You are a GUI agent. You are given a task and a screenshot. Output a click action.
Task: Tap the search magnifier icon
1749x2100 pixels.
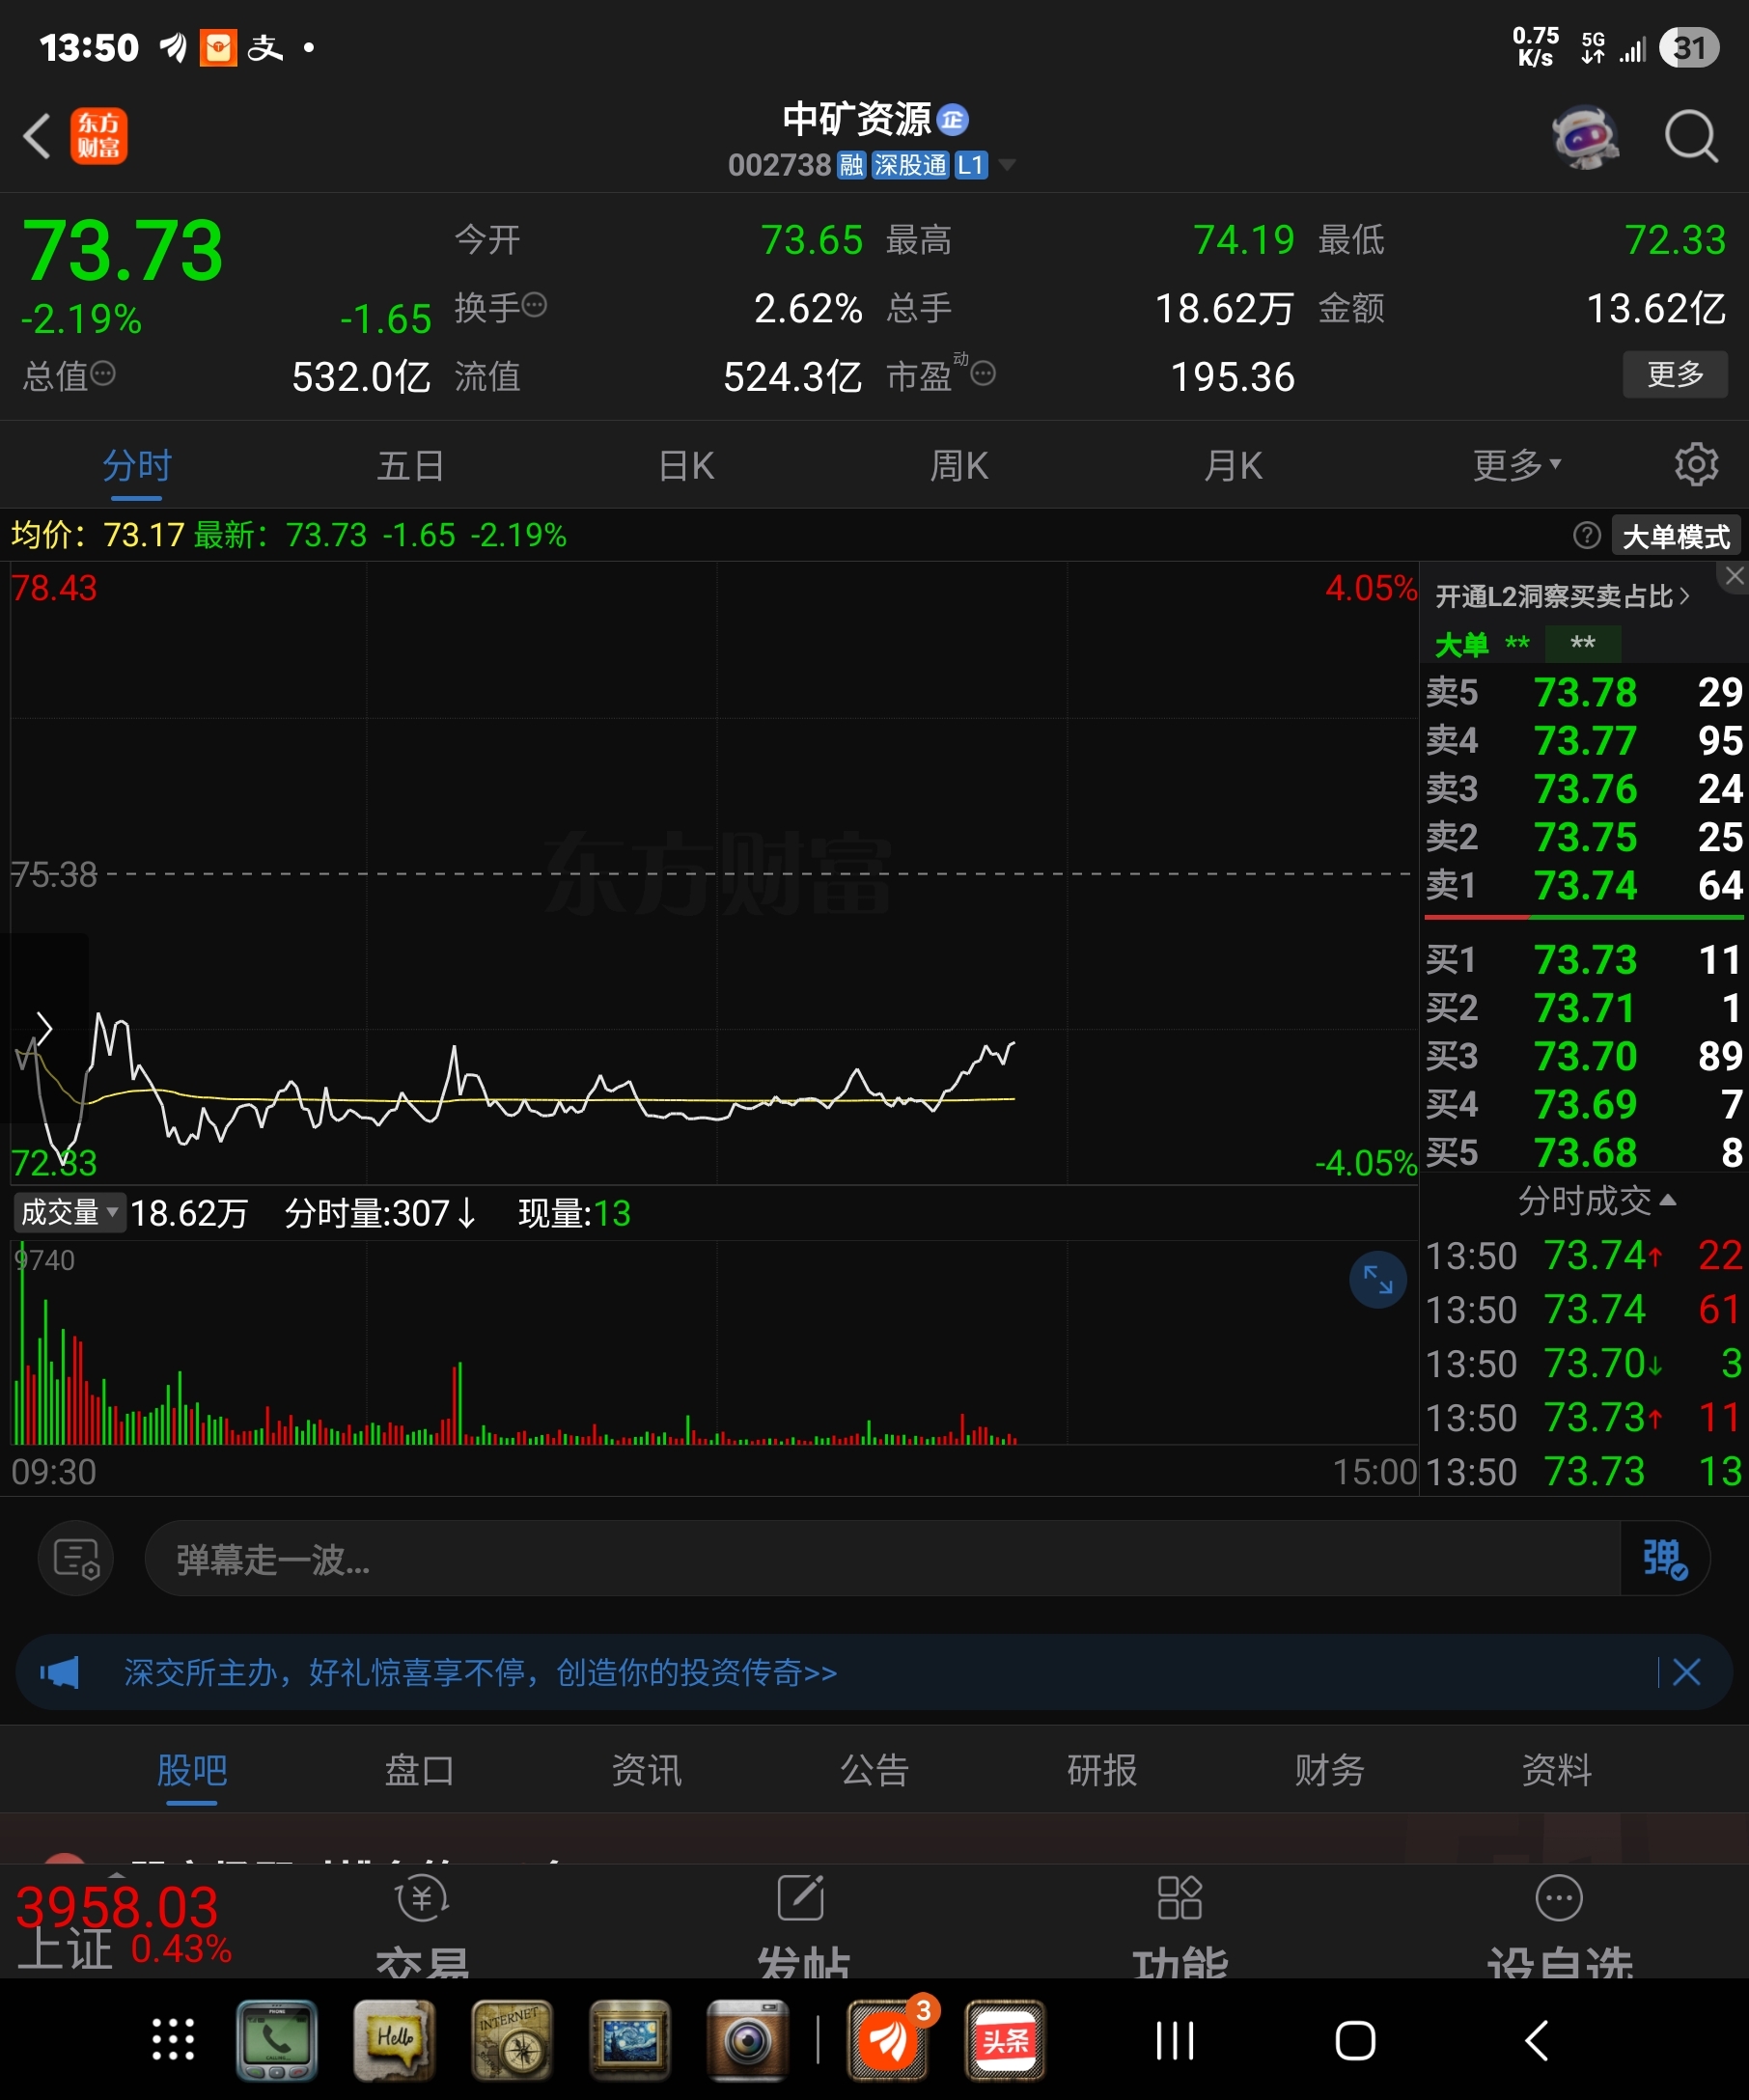[1691, 136]
